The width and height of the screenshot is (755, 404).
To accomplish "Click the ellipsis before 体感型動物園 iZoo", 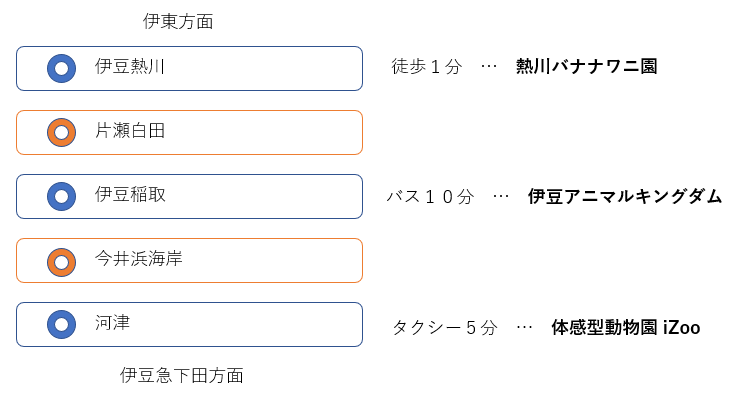I will (x=524, y=327).
